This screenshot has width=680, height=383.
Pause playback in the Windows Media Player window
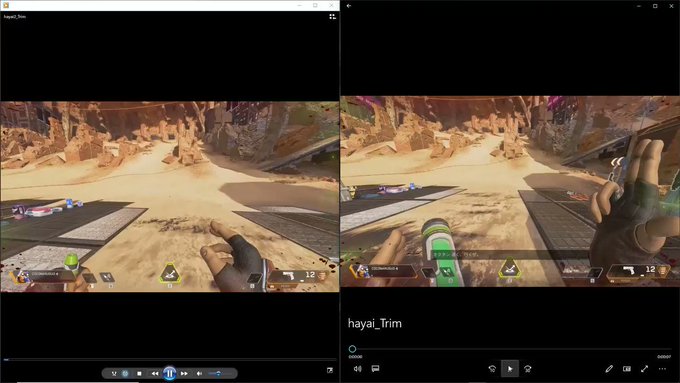coord(170,373)
